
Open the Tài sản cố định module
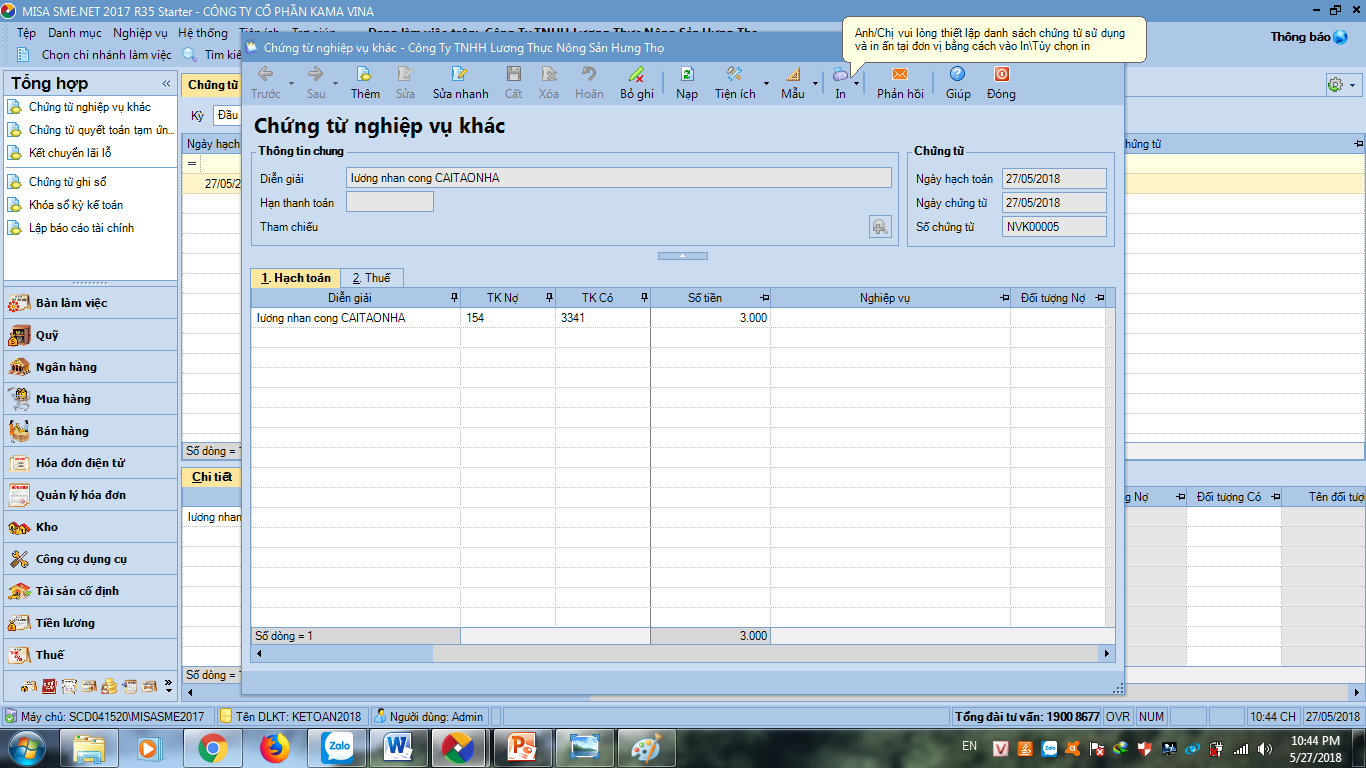tap(91, 591)
